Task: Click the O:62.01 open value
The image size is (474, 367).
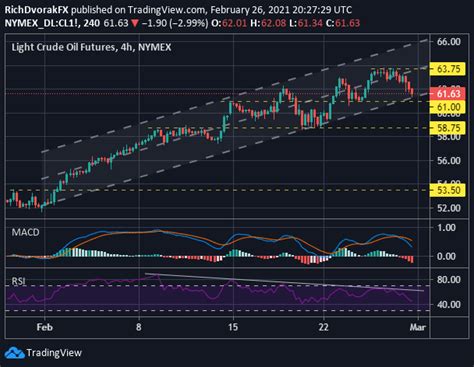Action: (x=229, y=23)
